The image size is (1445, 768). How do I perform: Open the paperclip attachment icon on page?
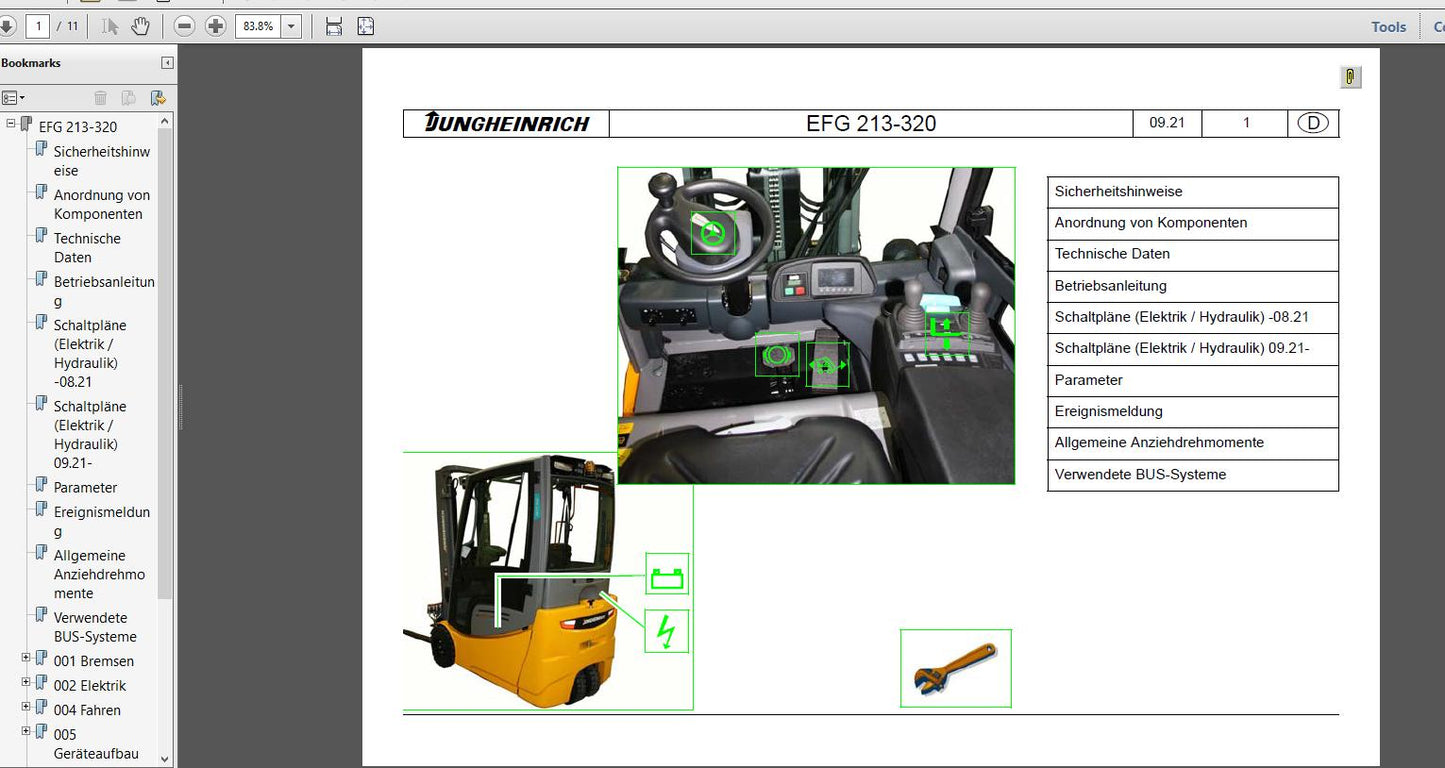[x=1350, y=78]
